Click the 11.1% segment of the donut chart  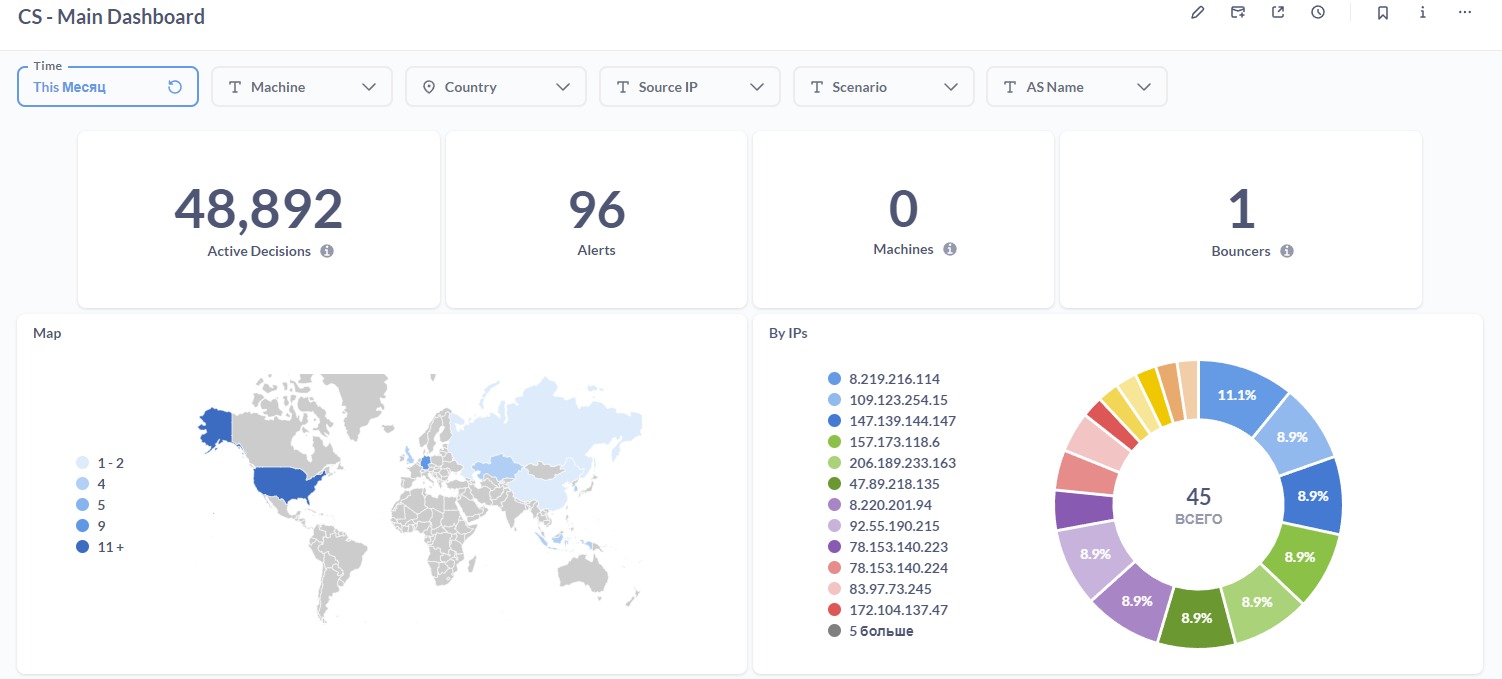pyautogui.click(x=1237, y=395)
